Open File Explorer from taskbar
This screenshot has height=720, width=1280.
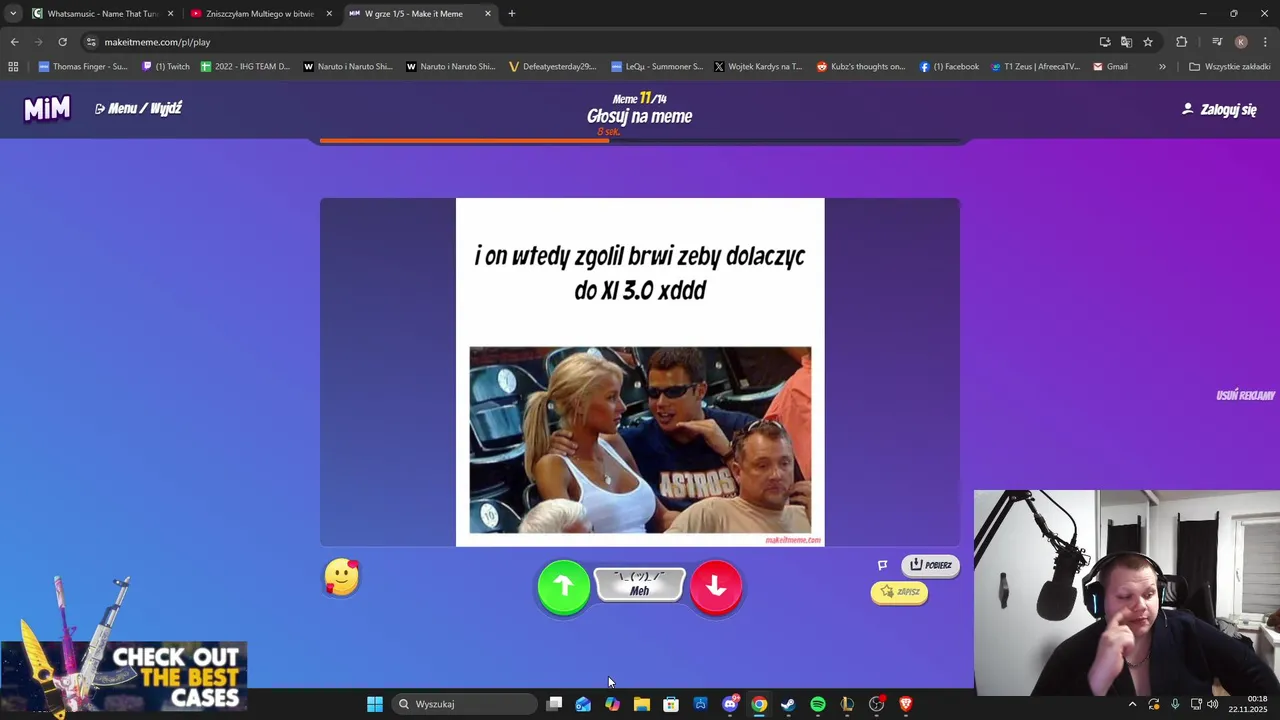coord(642,704)
